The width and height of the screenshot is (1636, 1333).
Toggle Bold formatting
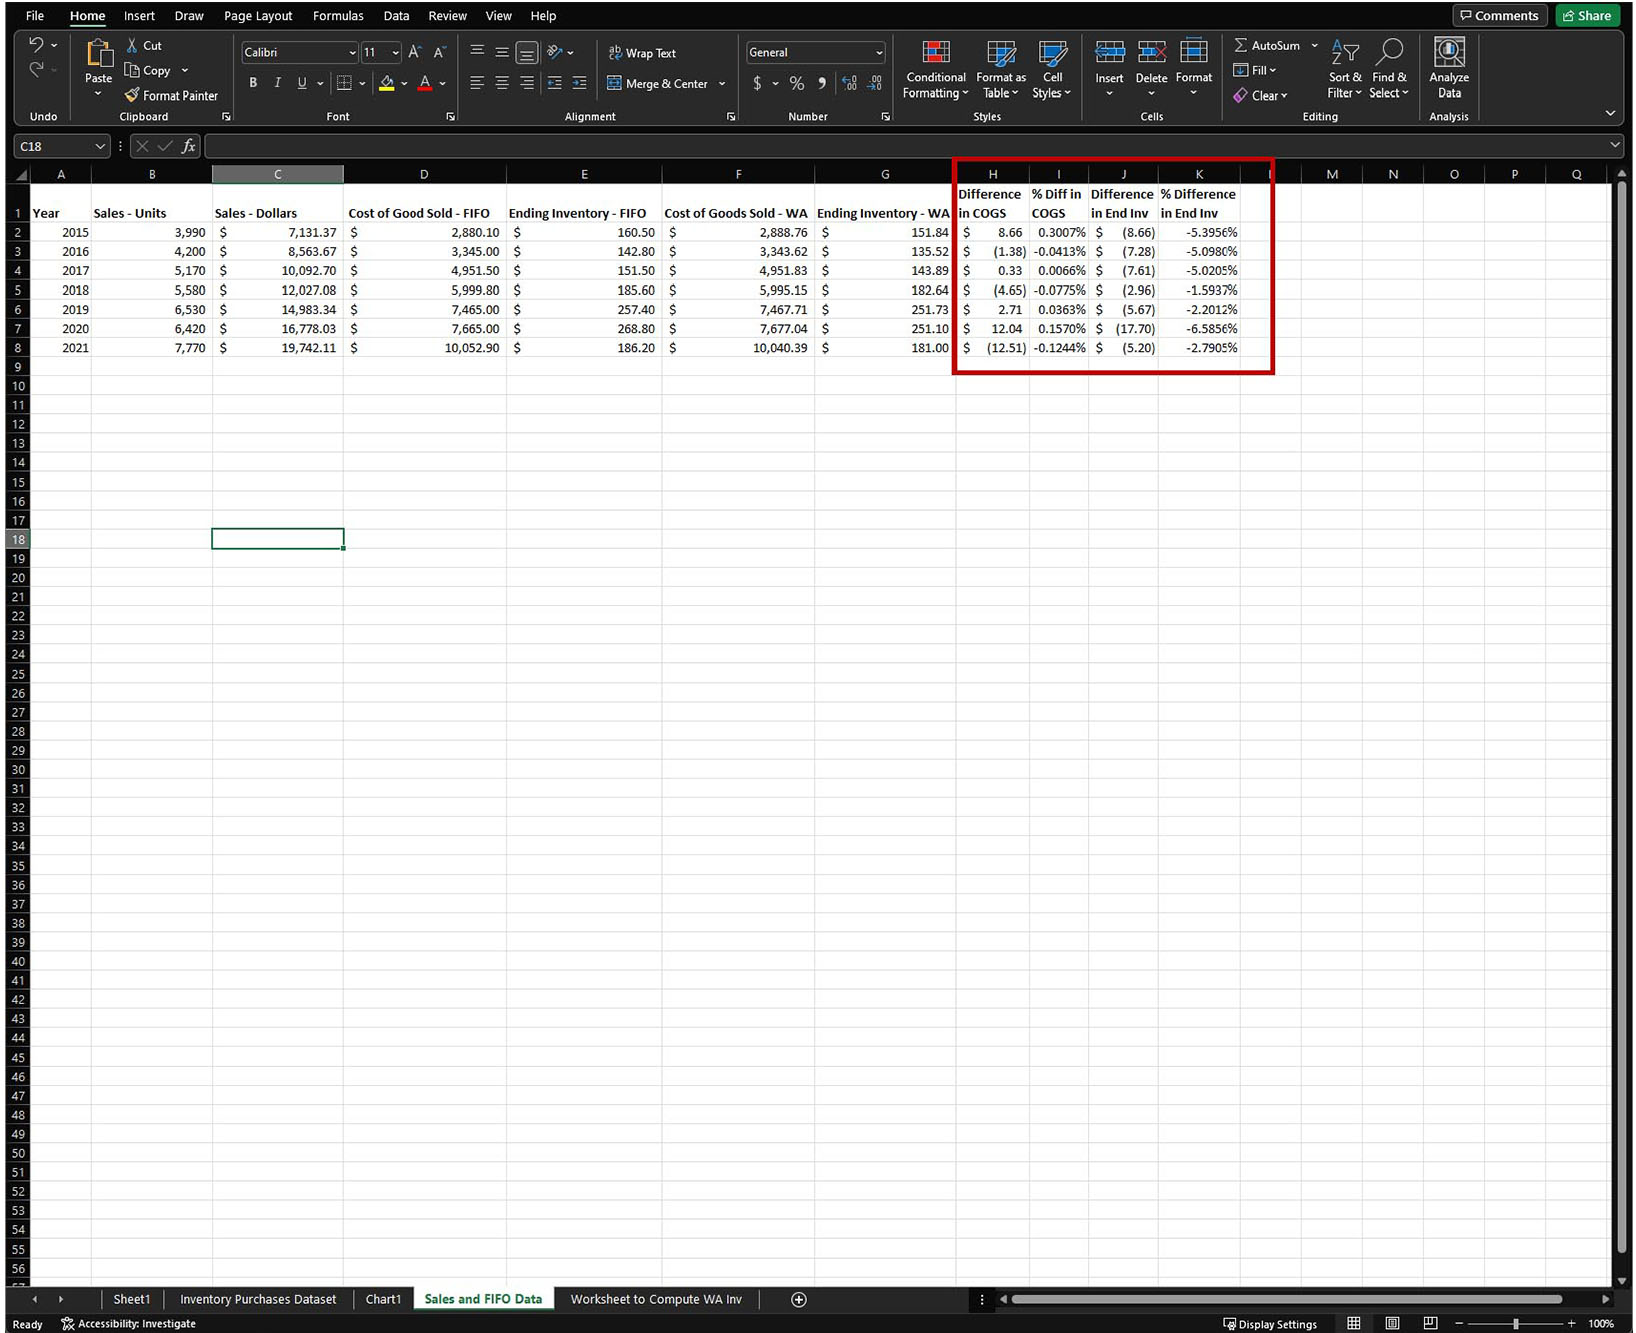[253, 83]
